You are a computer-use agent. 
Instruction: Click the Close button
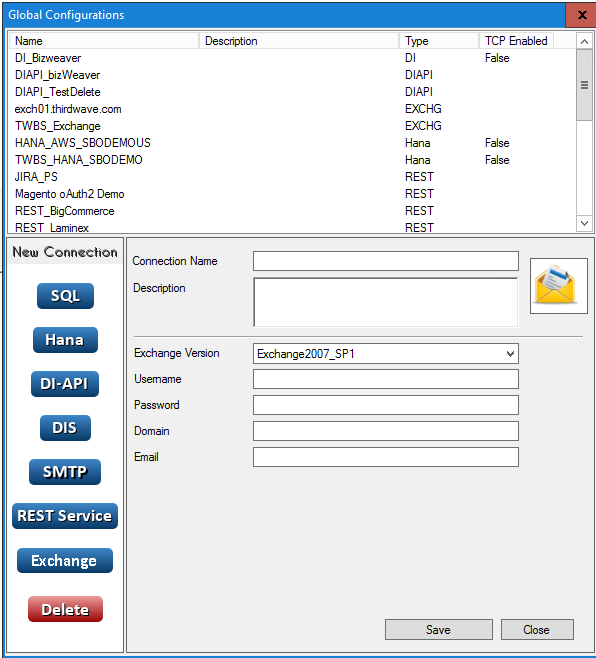coord(537,629)
